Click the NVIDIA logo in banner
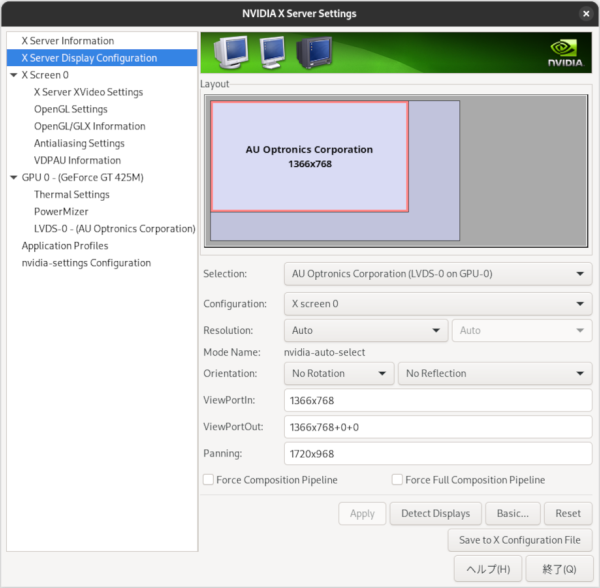Image resolution: width=600 pixels, height=588 pixels. point(566,54)
